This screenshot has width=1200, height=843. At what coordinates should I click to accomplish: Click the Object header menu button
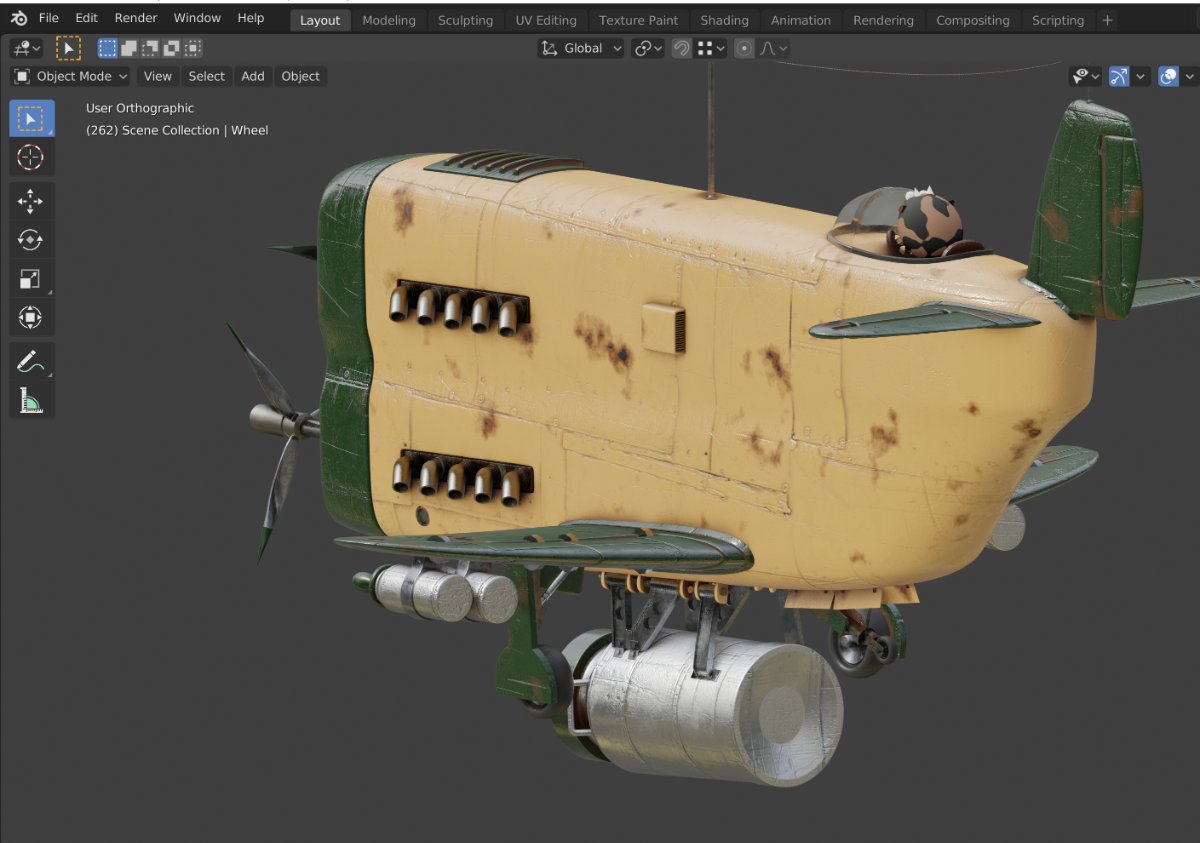[300, 76]
